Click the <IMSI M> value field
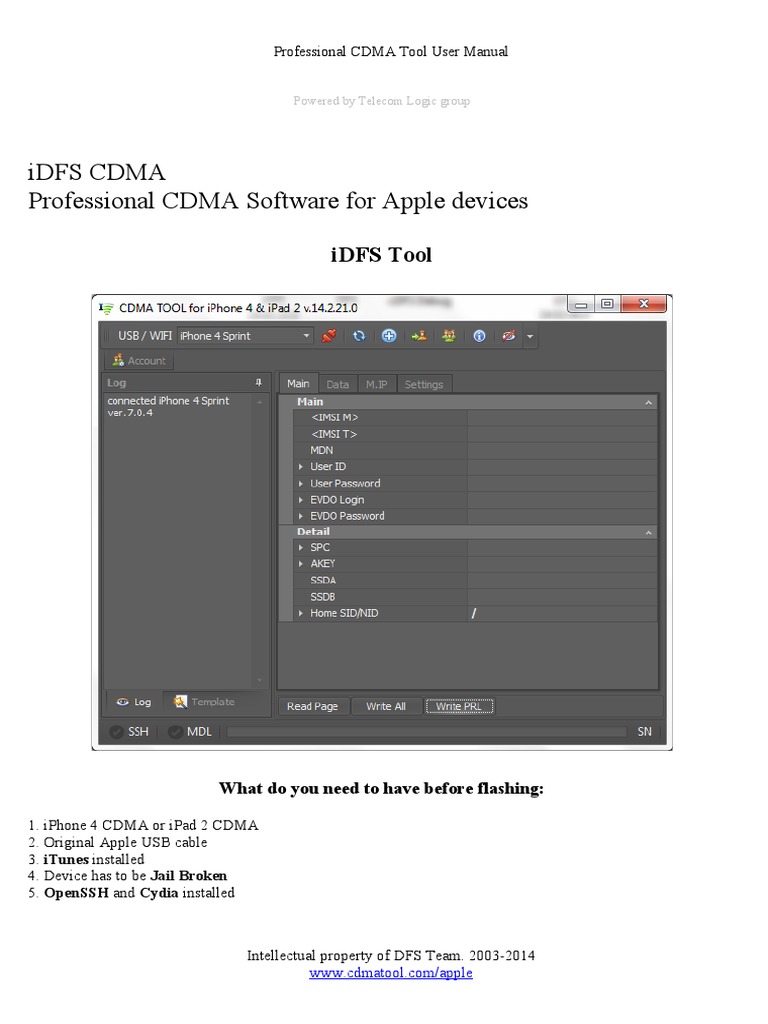 [562, 418]
